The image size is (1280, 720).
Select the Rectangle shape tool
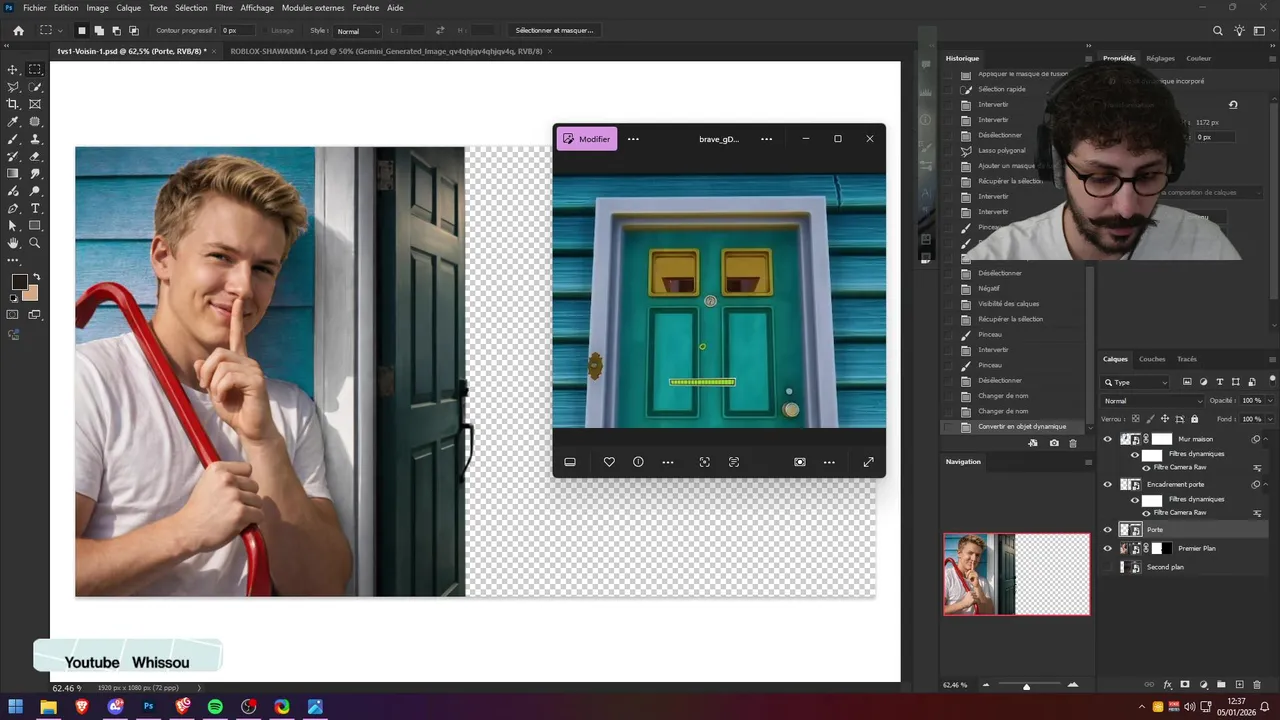tap(35, 226)
